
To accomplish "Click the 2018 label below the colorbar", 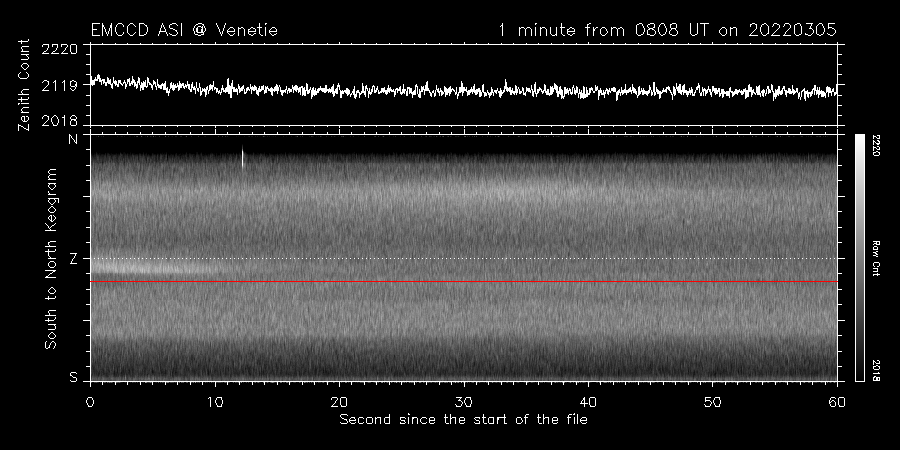I will 875,370.
